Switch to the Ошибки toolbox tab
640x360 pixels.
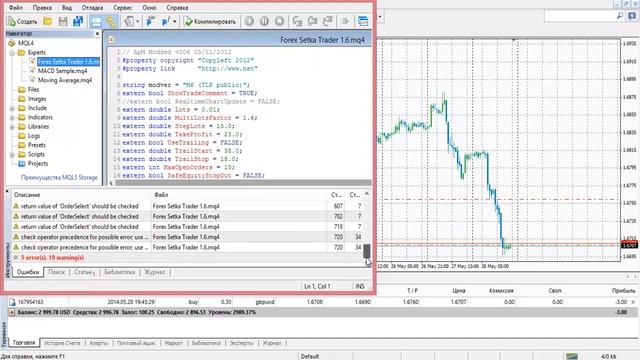[28, 272]
